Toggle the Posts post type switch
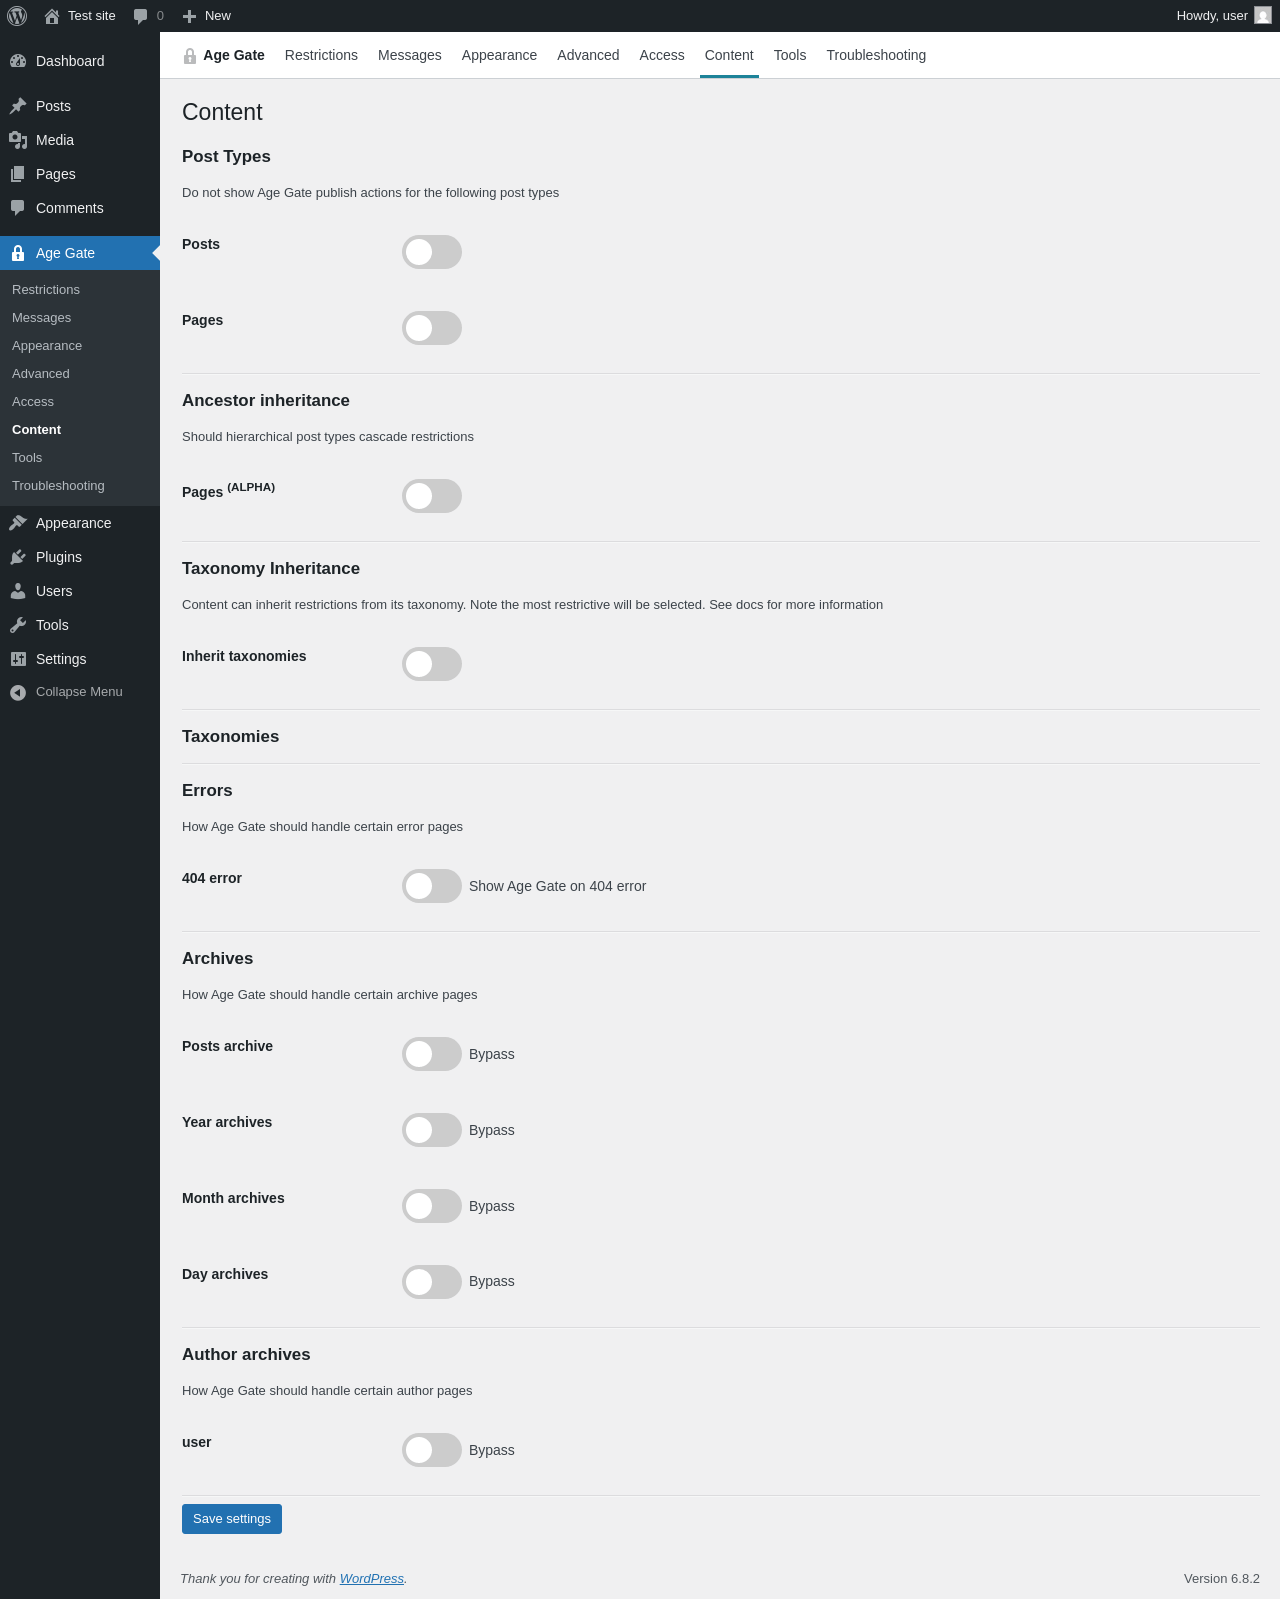The image size is (1280, 1599). (x=432, y=252)
